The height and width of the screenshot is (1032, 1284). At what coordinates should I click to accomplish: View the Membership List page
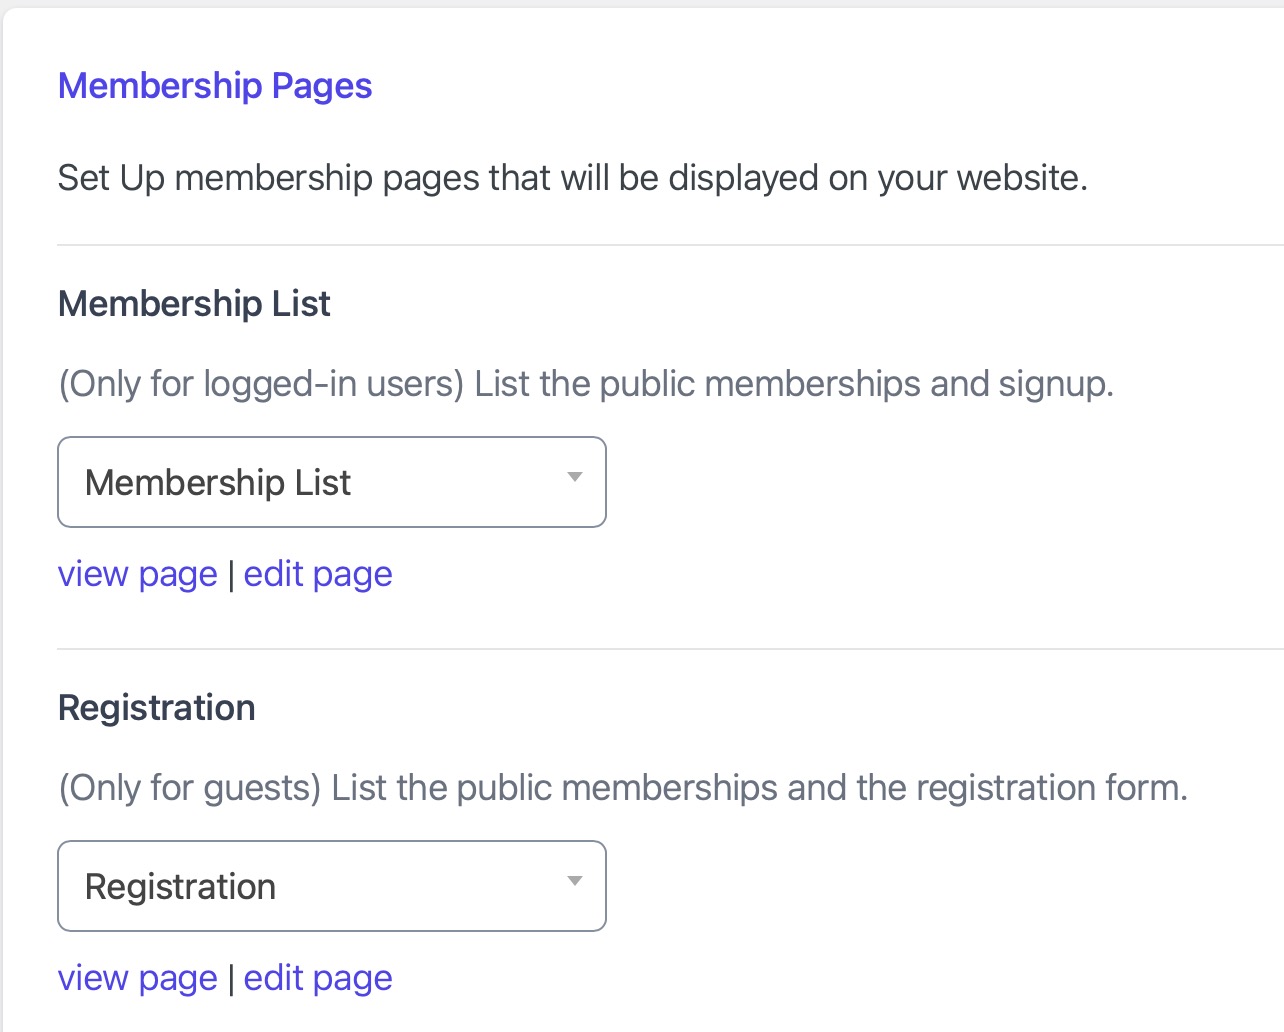click(137, 573)
